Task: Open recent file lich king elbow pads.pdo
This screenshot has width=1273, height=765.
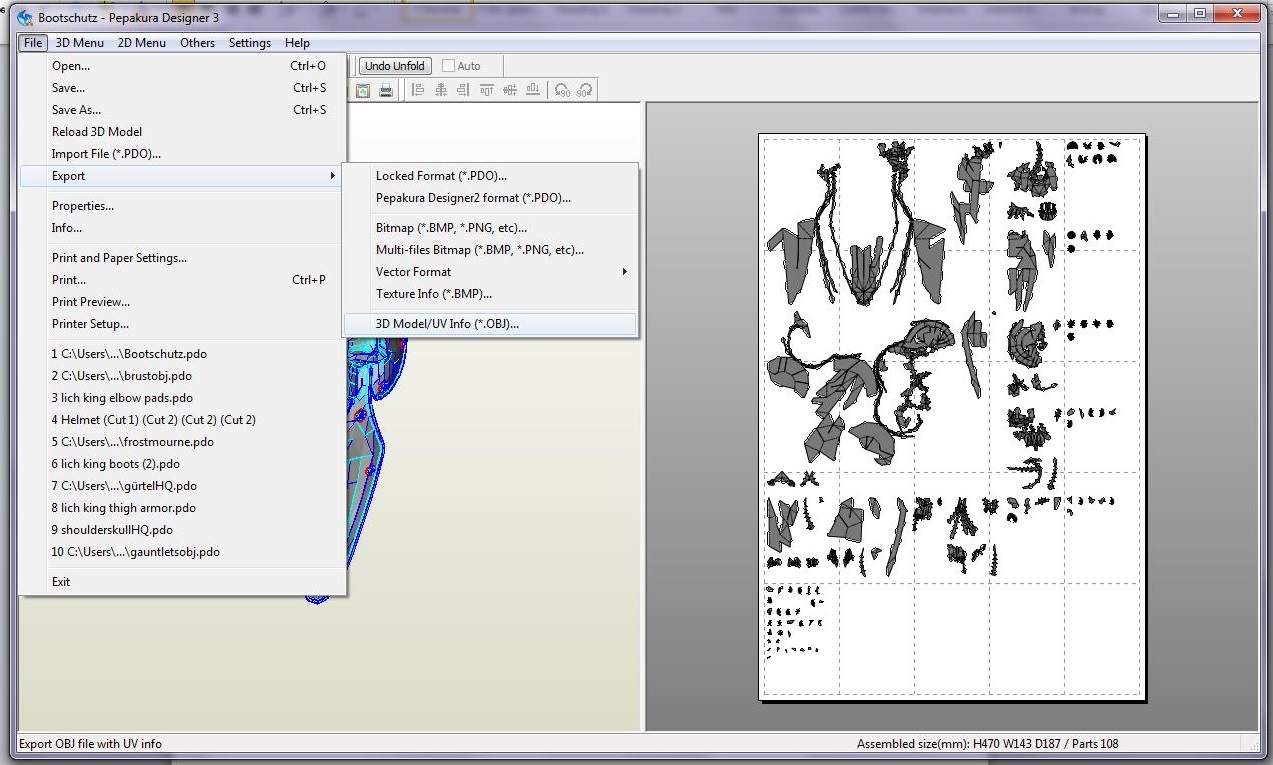Action: pos(183,398)
